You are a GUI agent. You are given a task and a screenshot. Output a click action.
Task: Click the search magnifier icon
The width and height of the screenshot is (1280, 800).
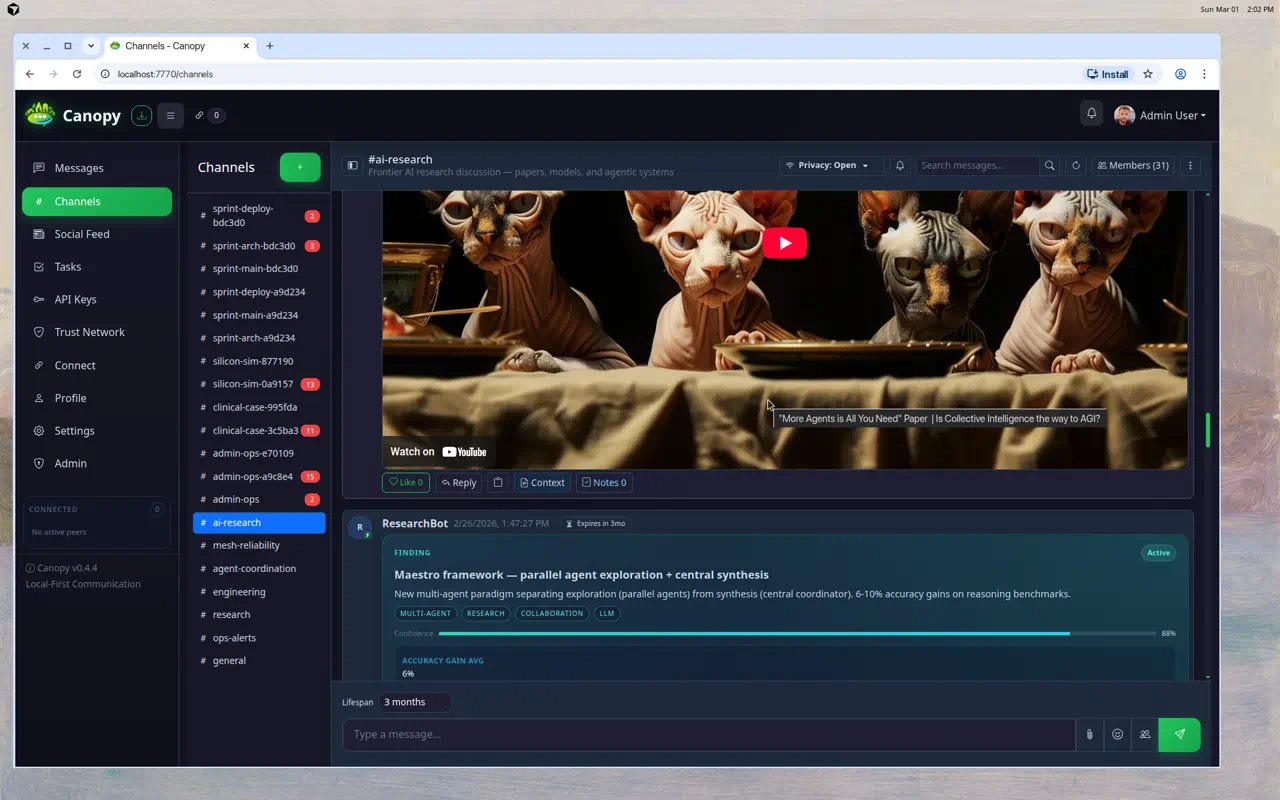(x=1049, y=165)
